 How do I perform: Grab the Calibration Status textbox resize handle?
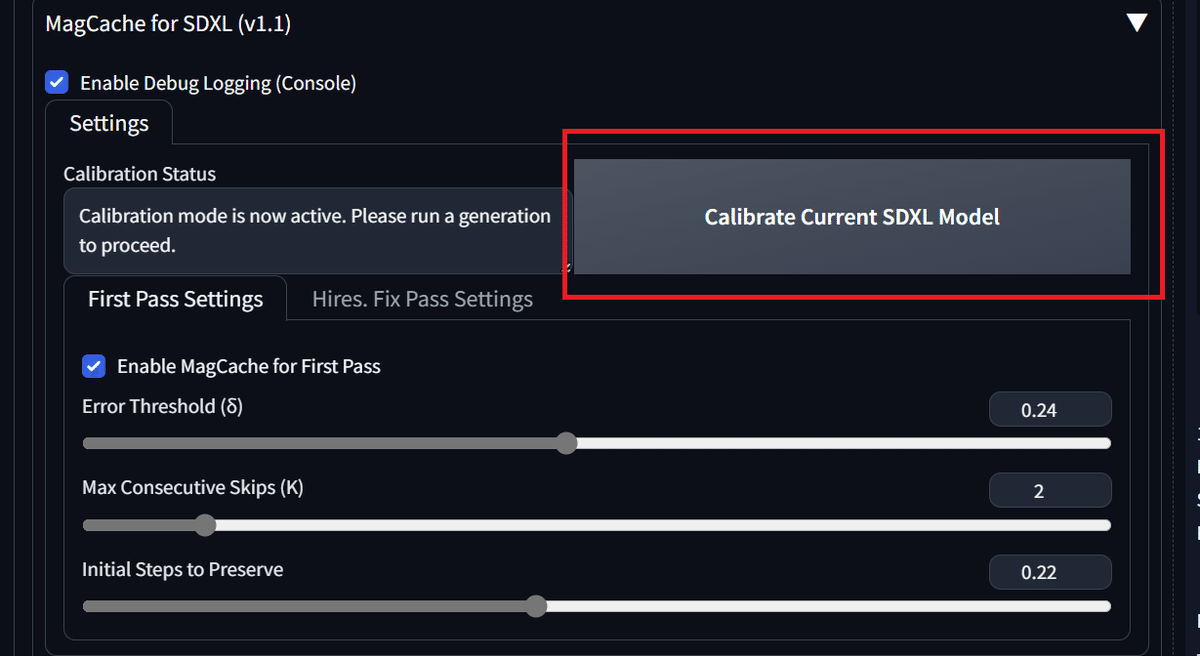point(568,267)
